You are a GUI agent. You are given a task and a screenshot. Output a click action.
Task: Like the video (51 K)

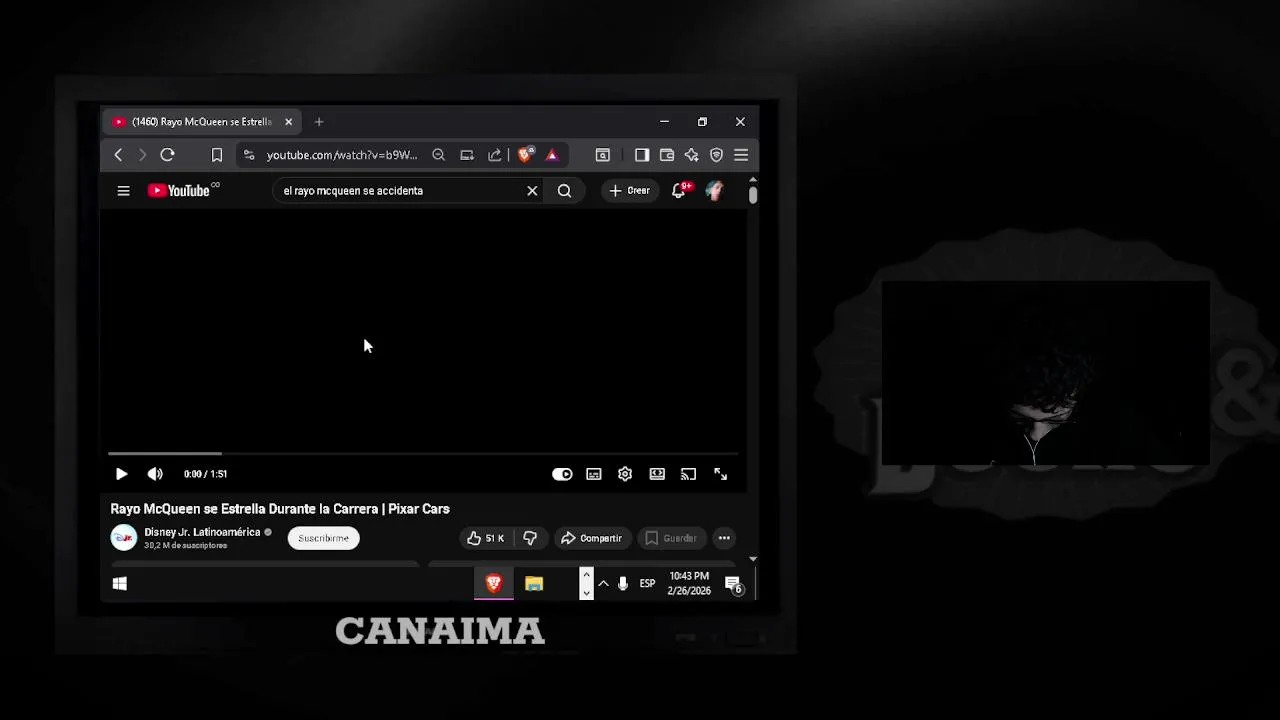(x=486, y=538)
